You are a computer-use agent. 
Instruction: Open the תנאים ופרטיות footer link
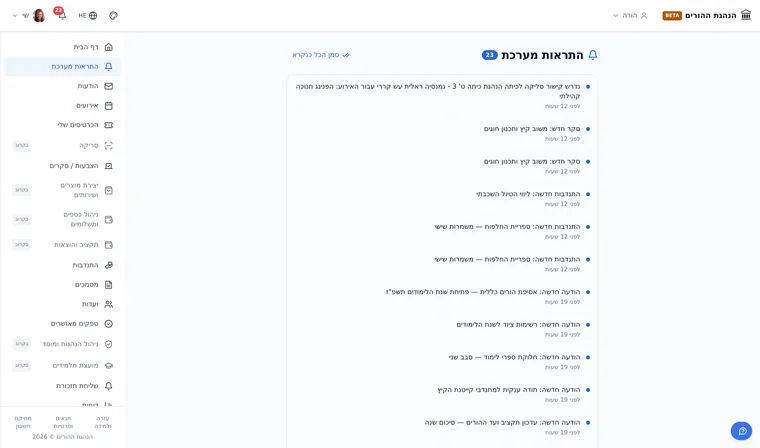tap(63, 422)
